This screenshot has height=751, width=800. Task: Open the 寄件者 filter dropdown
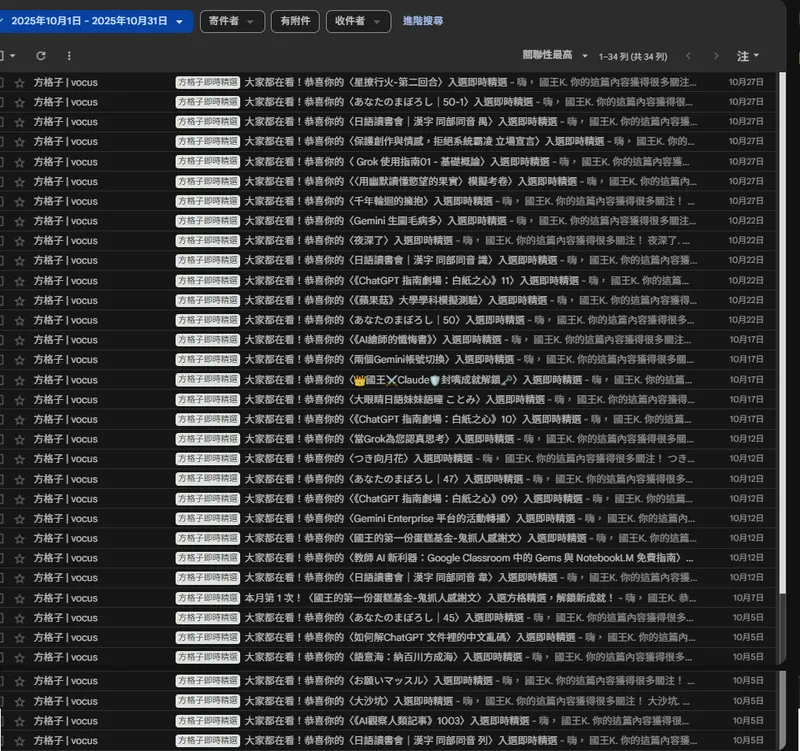[x=232, y=21]
